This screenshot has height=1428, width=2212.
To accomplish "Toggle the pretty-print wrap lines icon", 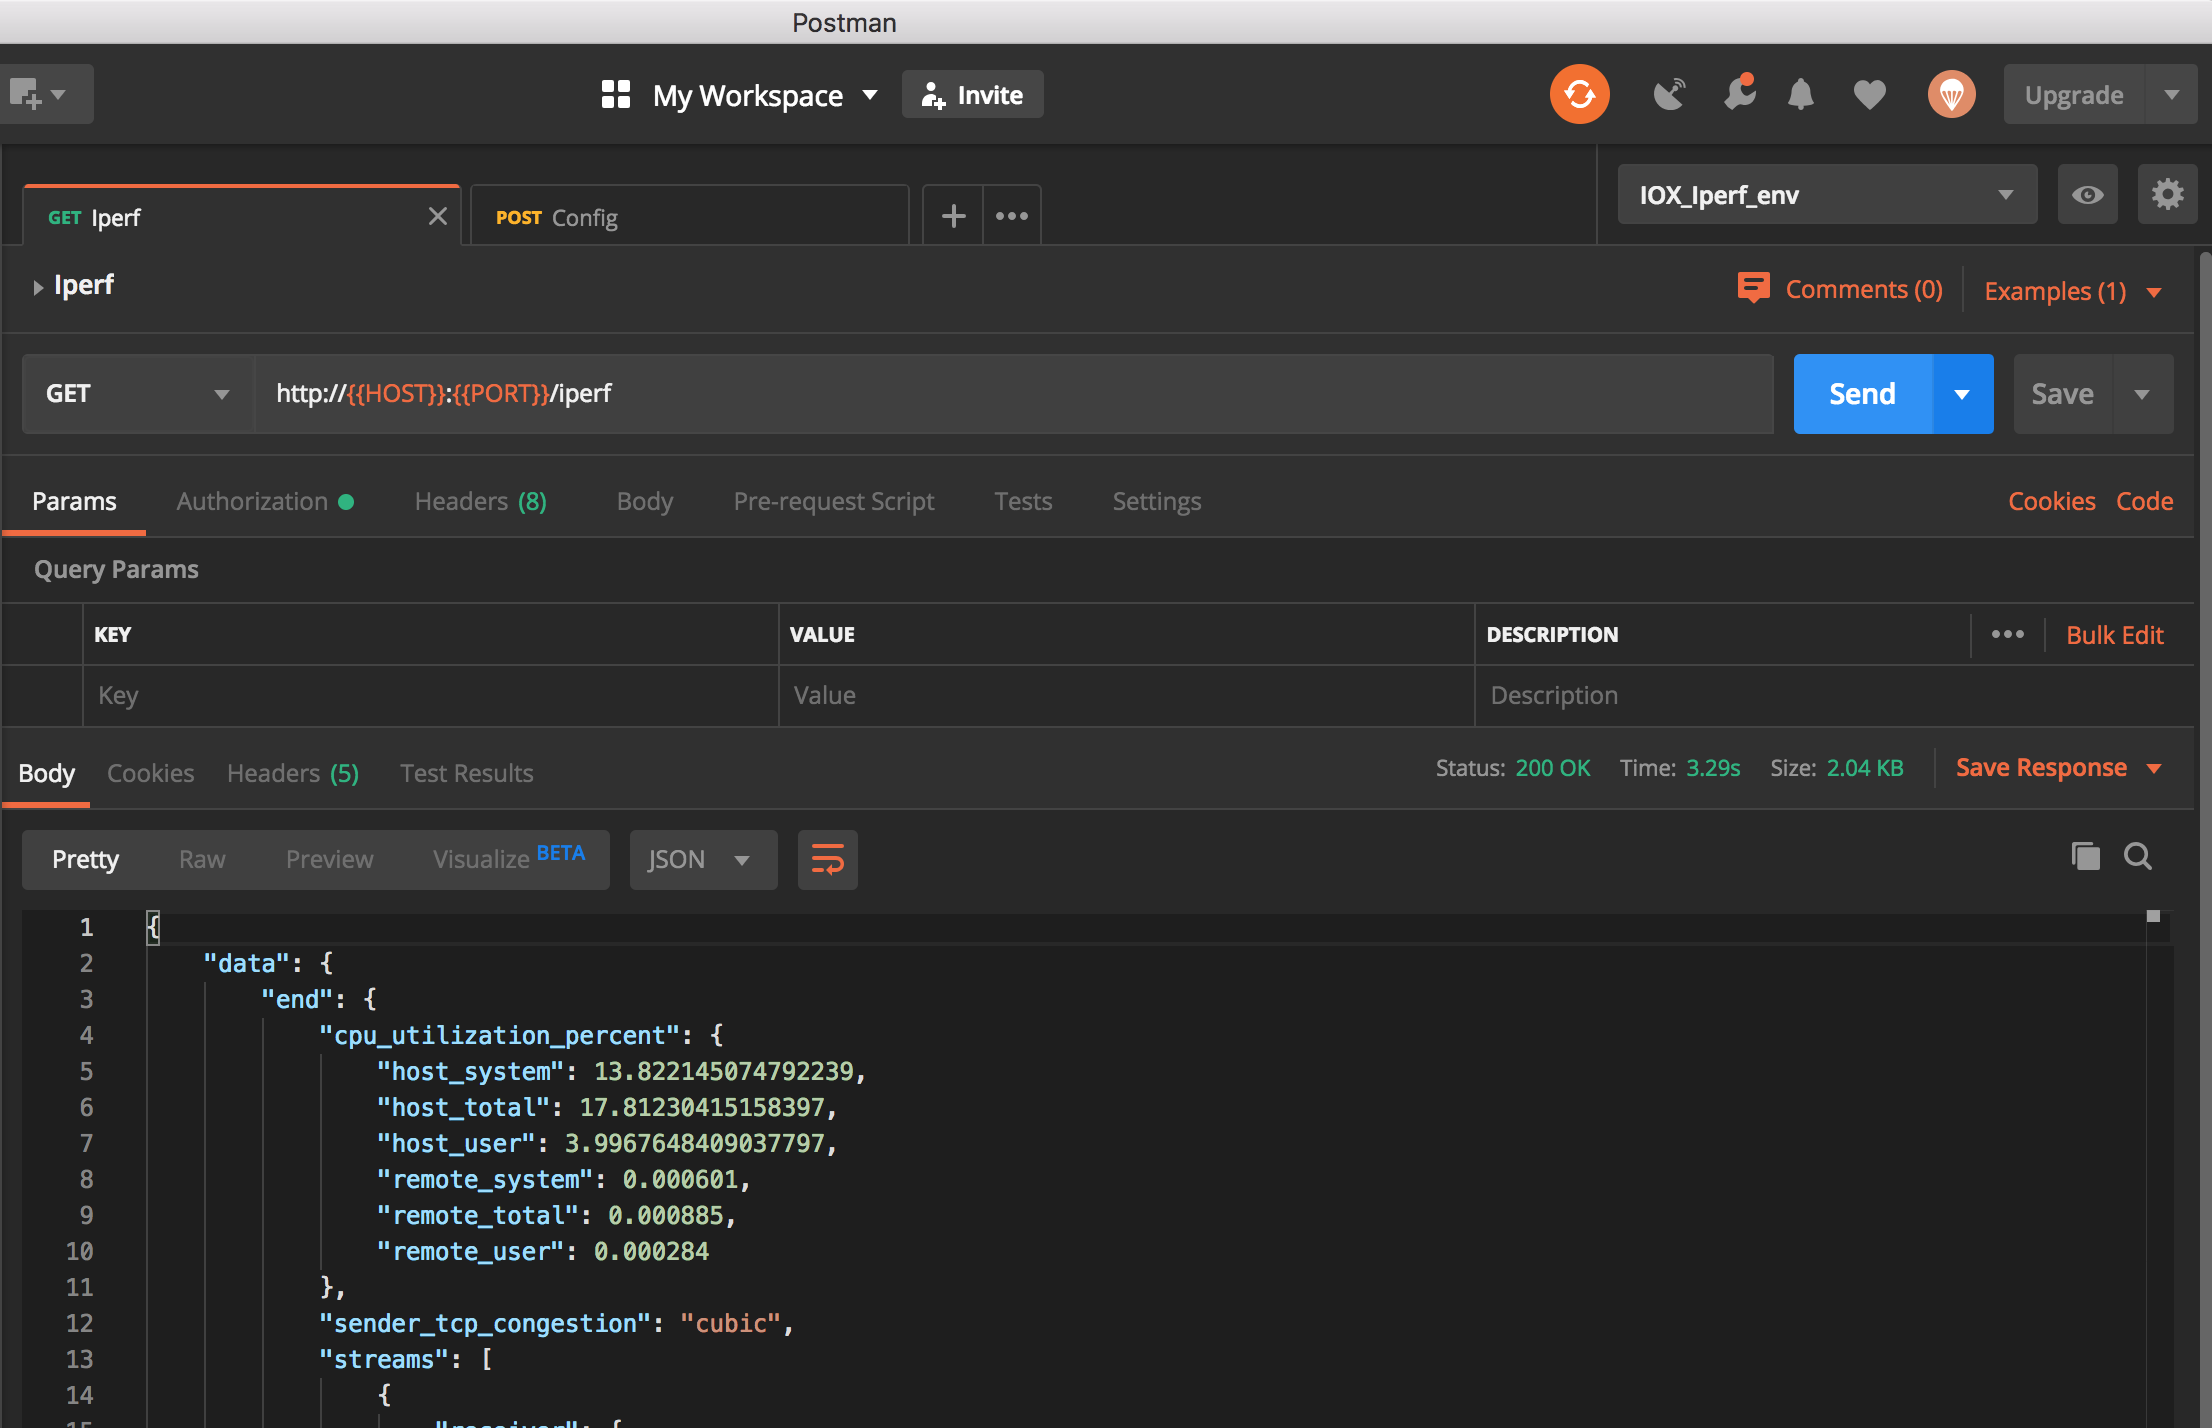I will 827,859.
